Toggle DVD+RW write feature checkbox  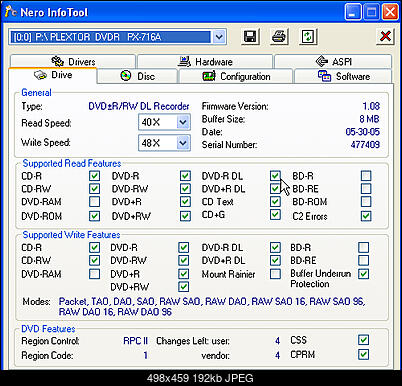[x=184, y=287]
